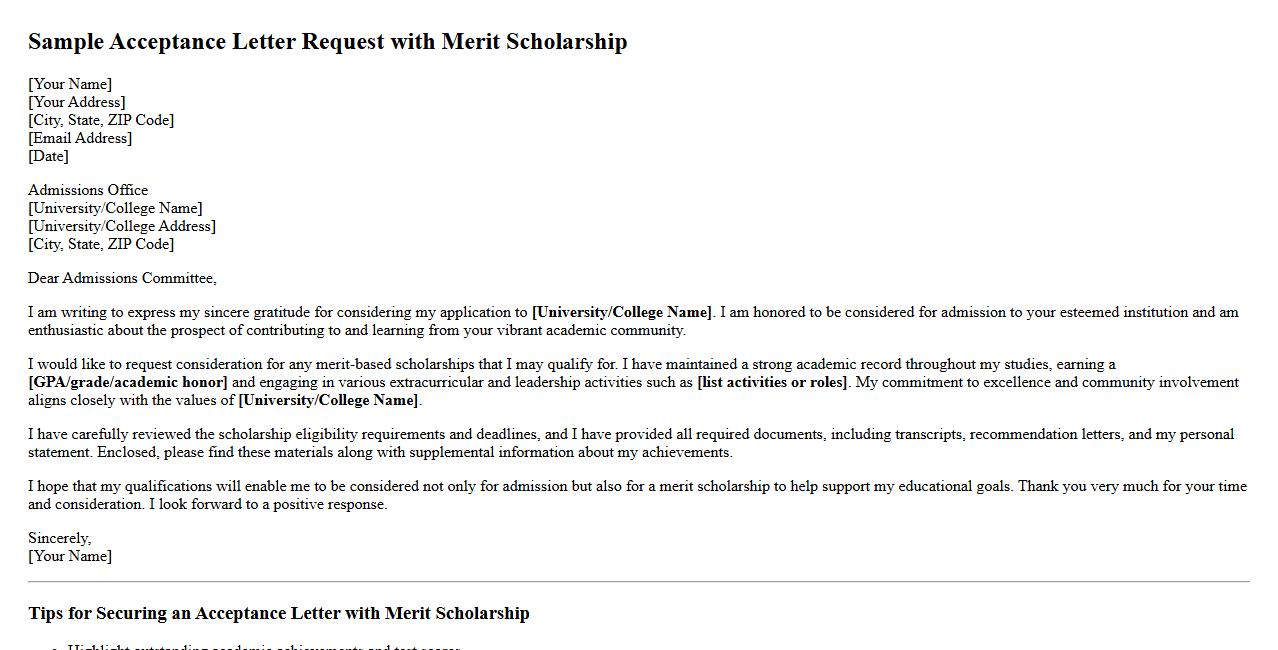The width and height of the screenshot is (1278, 650).
Task: Click bold [University/College Name] in first paragraph
Action: (621, 312)
